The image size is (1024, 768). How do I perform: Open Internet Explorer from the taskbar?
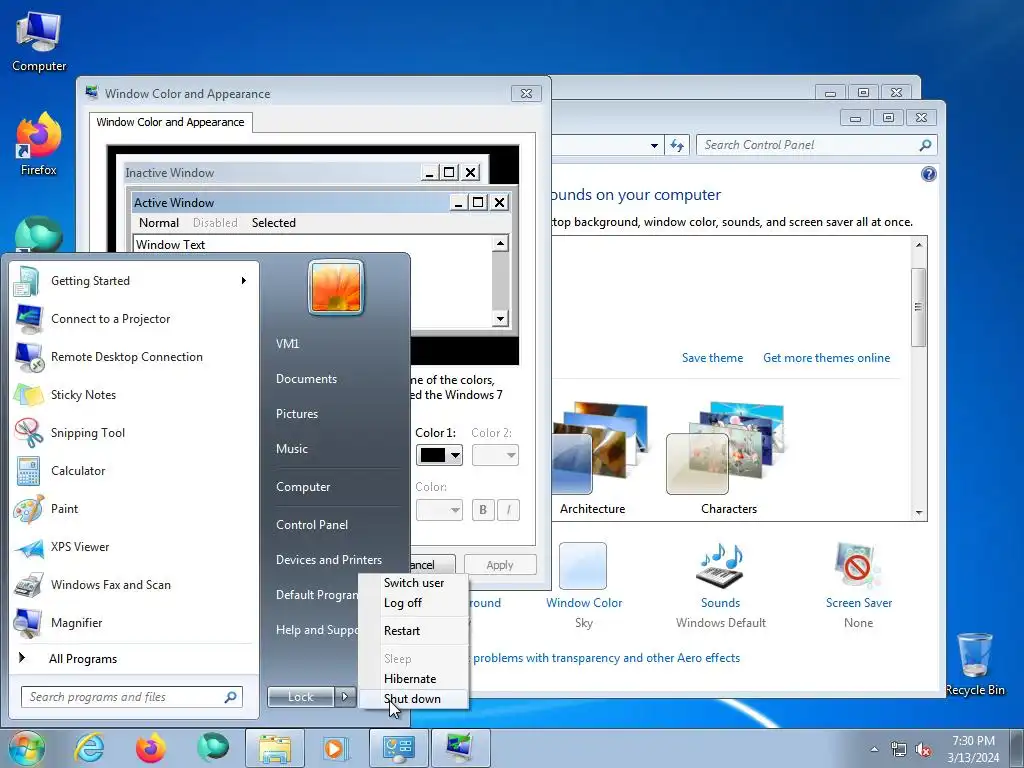(x=89, y=748)
